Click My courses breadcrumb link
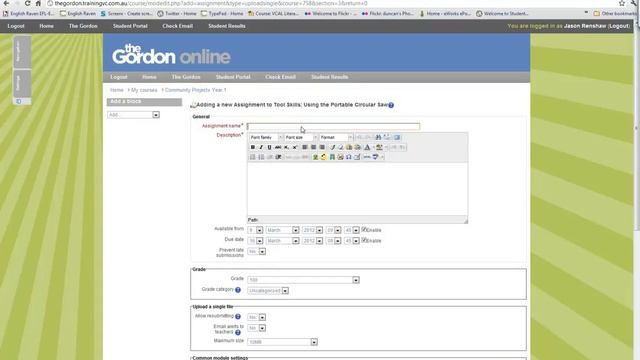 point(144,90)
